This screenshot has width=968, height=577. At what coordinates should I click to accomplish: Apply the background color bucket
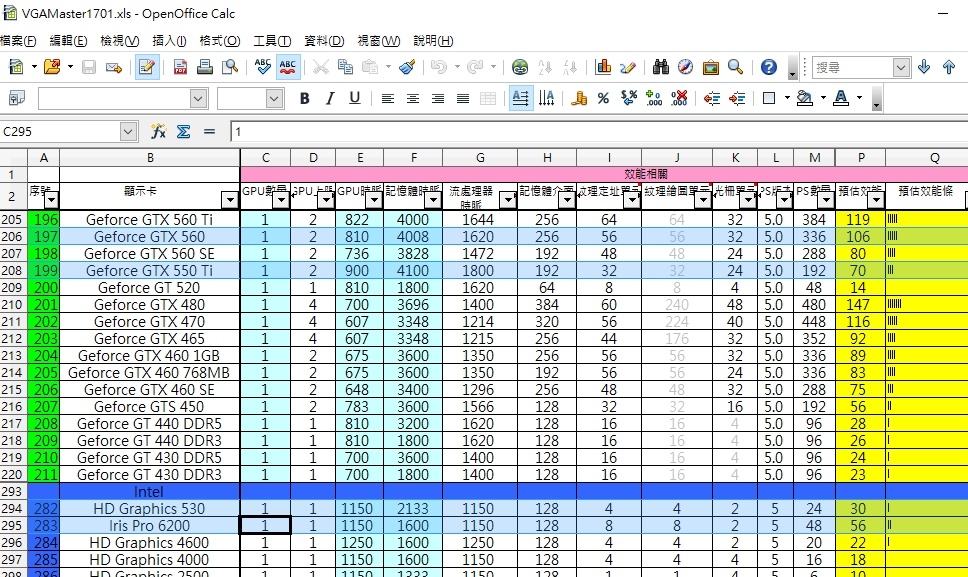click(x=804, y=98)
